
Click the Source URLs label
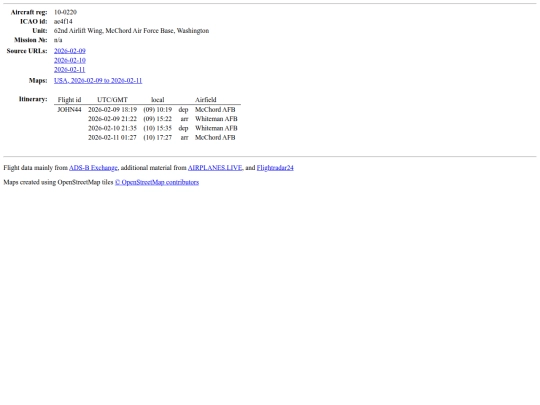click(x=27, y=51)
